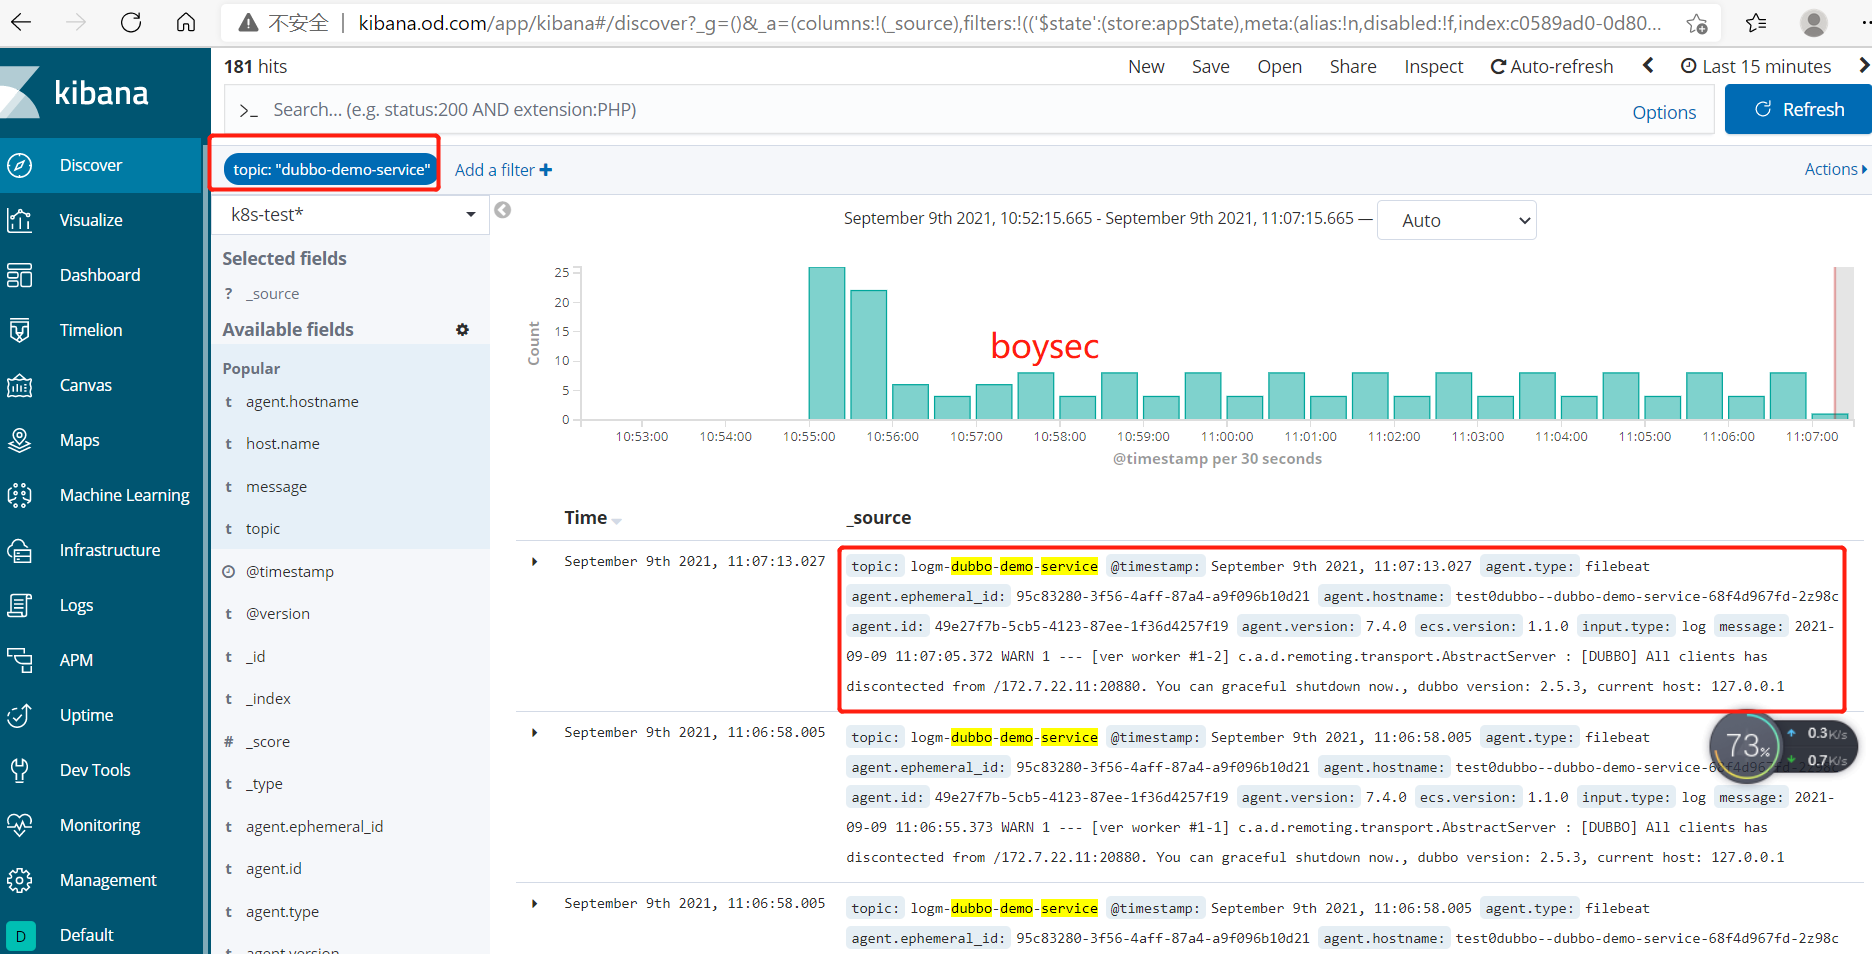Click the tallest histogram bar near 10:55:00
Screen dimensions: 1872x954
[x=826, y=343]
